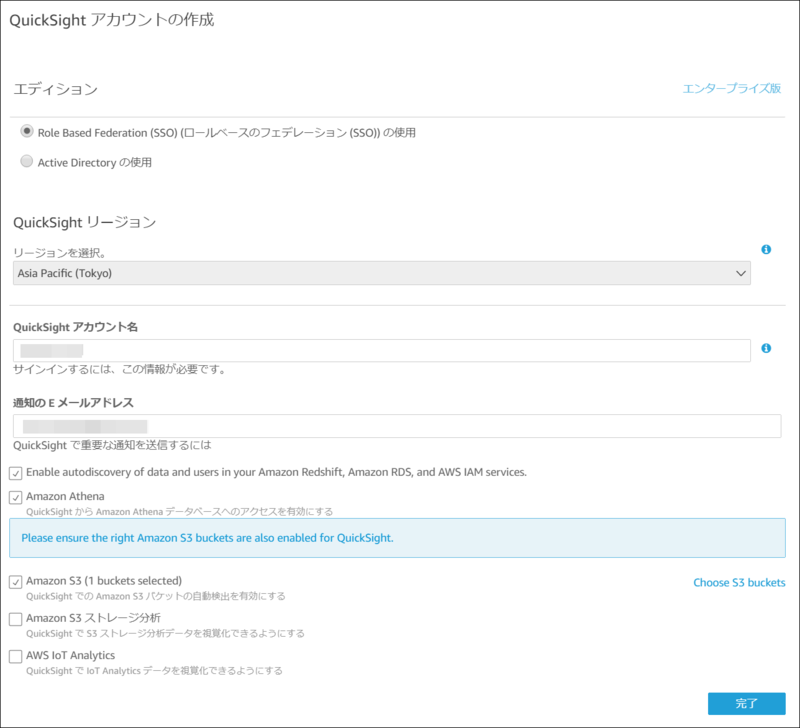
Task: Select Active Directory の使用 radio button
Action: (27, 161)
